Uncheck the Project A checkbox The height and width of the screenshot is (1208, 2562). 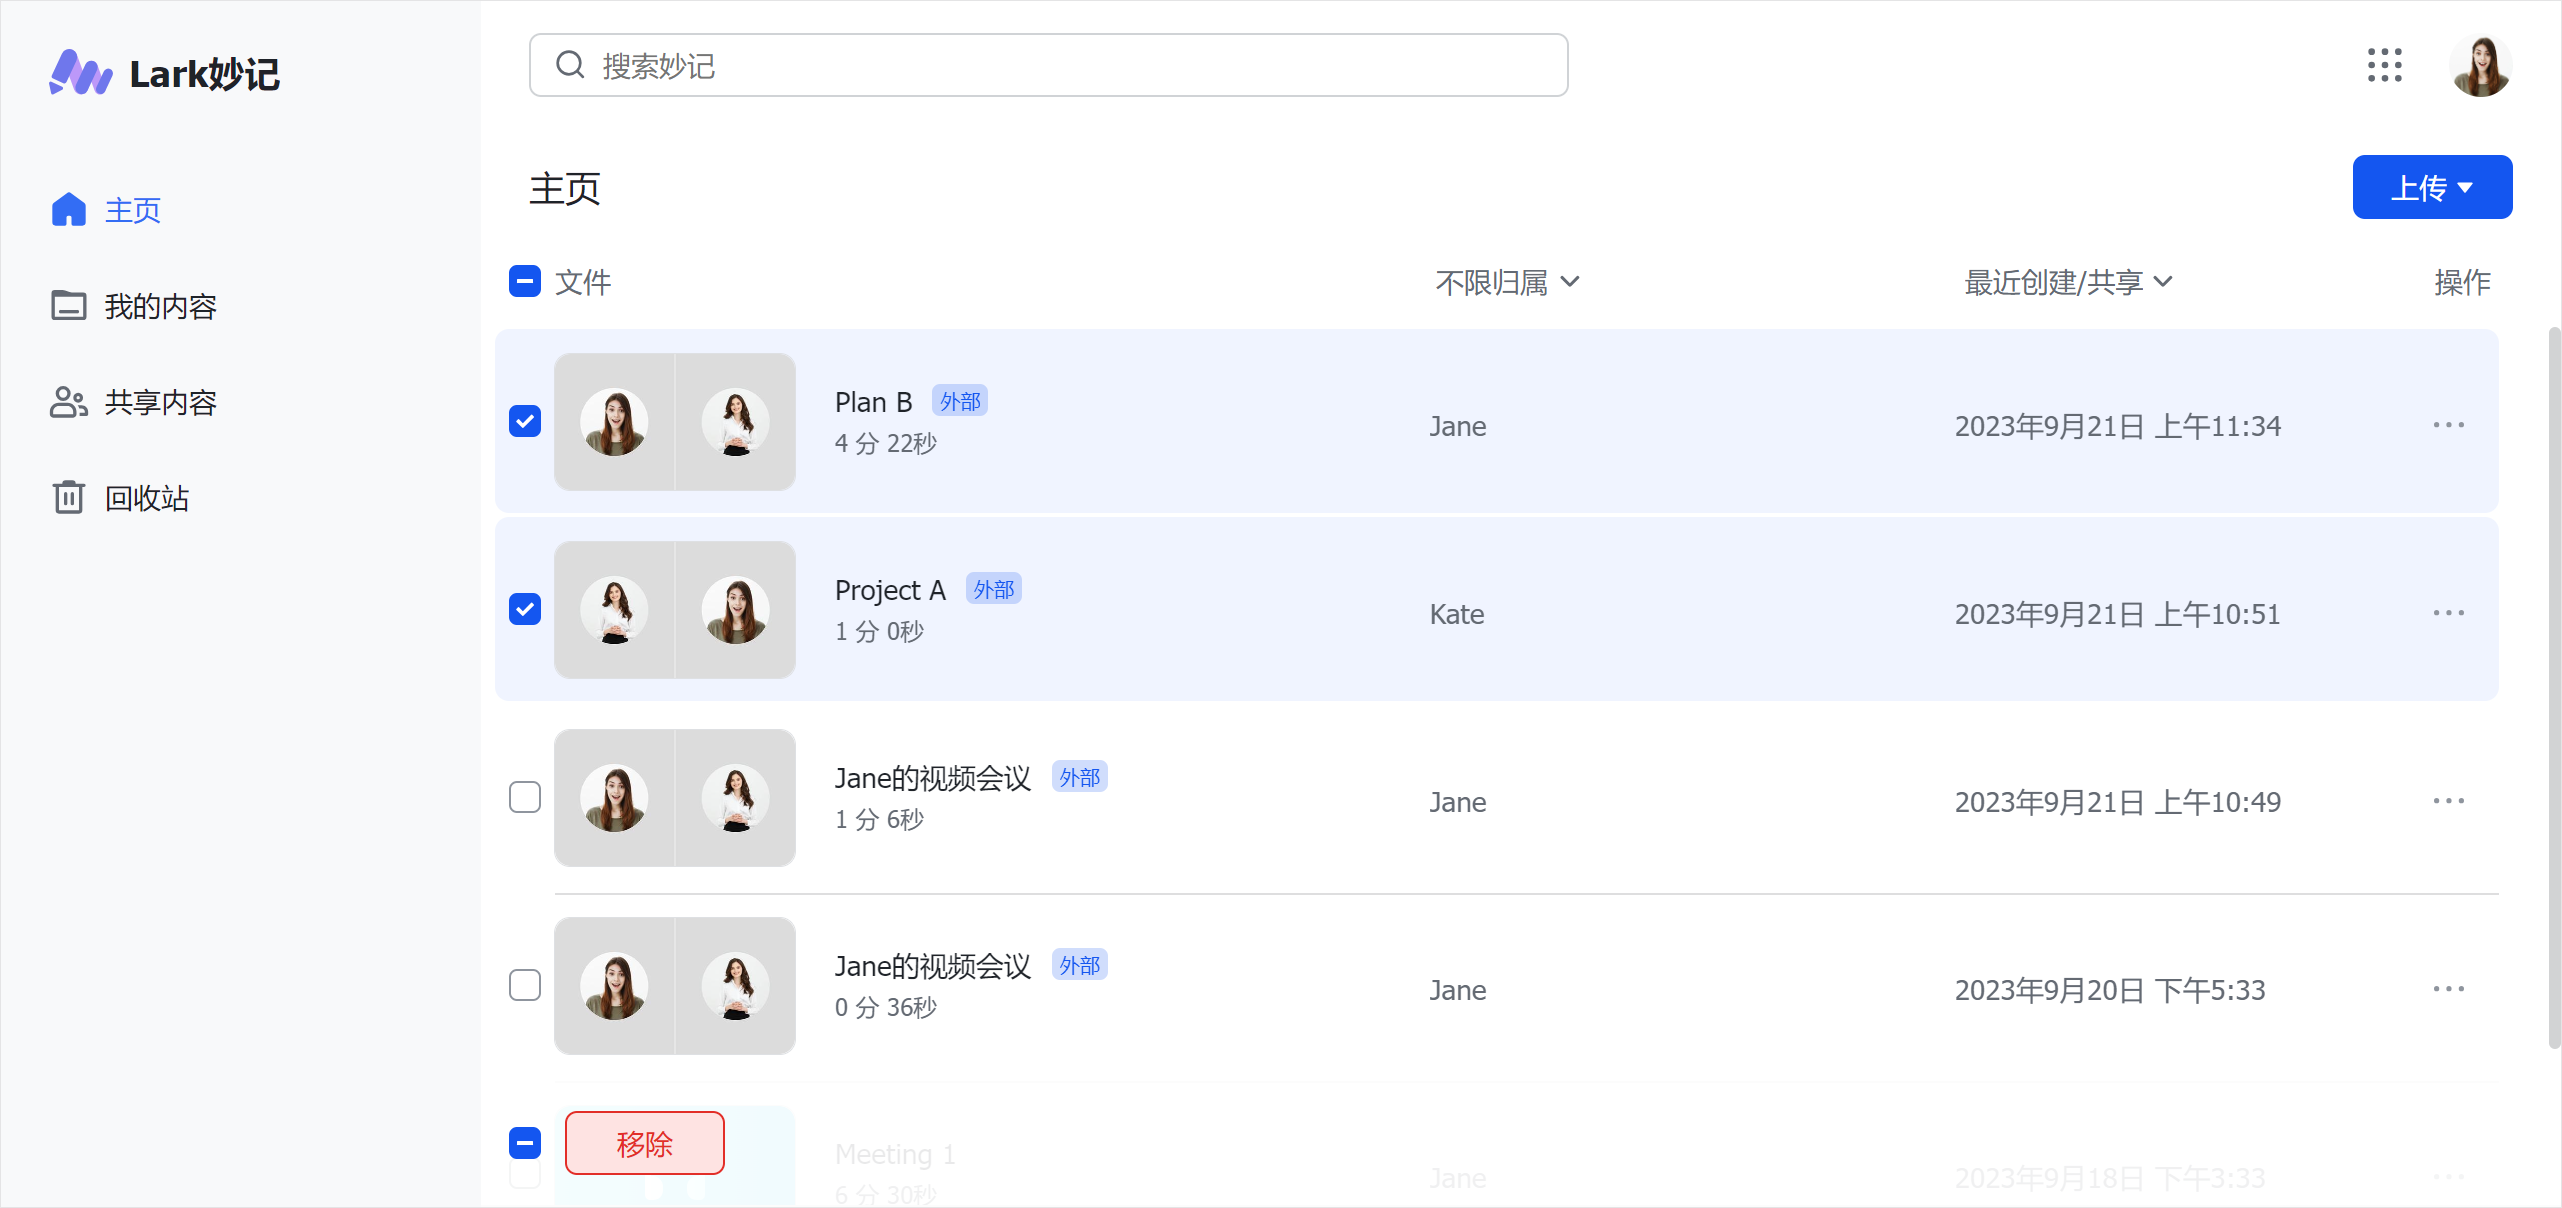click(525, 609)
